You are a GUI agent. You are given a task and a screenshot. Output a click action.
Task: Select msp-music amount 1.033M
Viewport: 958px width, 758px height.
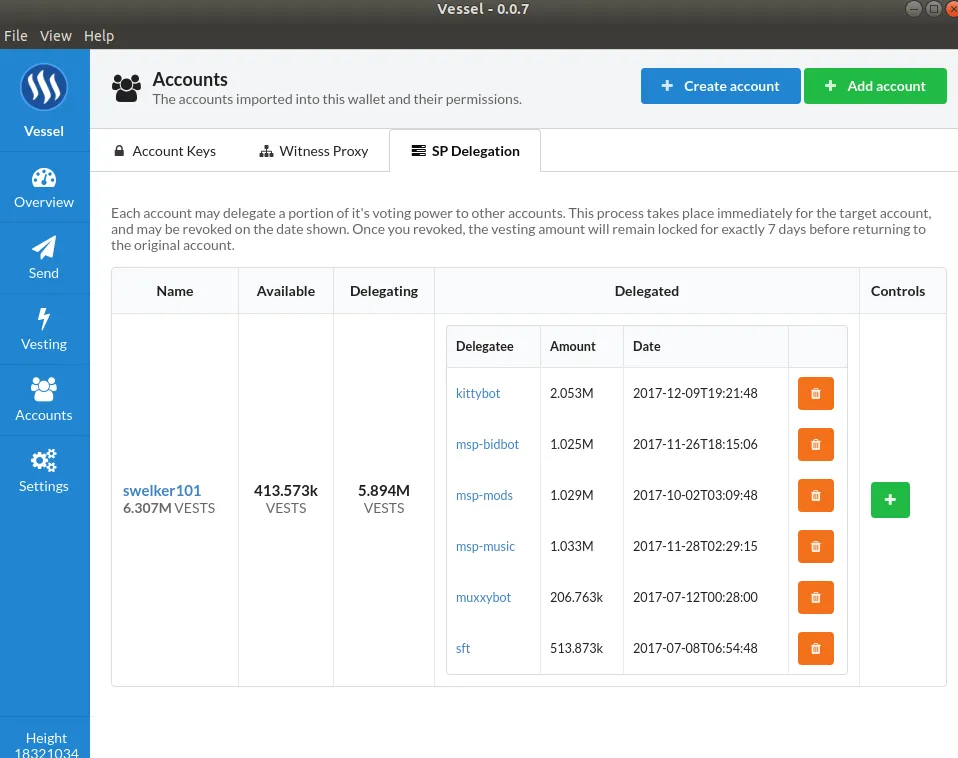(571, 547)
